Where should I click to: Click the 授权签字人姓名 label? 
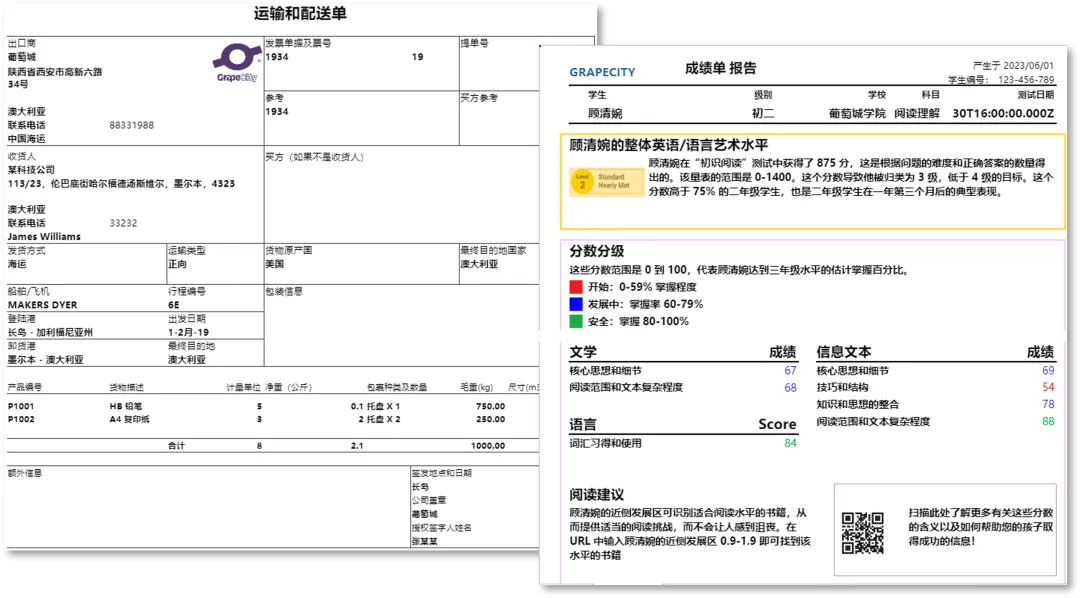click(442, 528)
